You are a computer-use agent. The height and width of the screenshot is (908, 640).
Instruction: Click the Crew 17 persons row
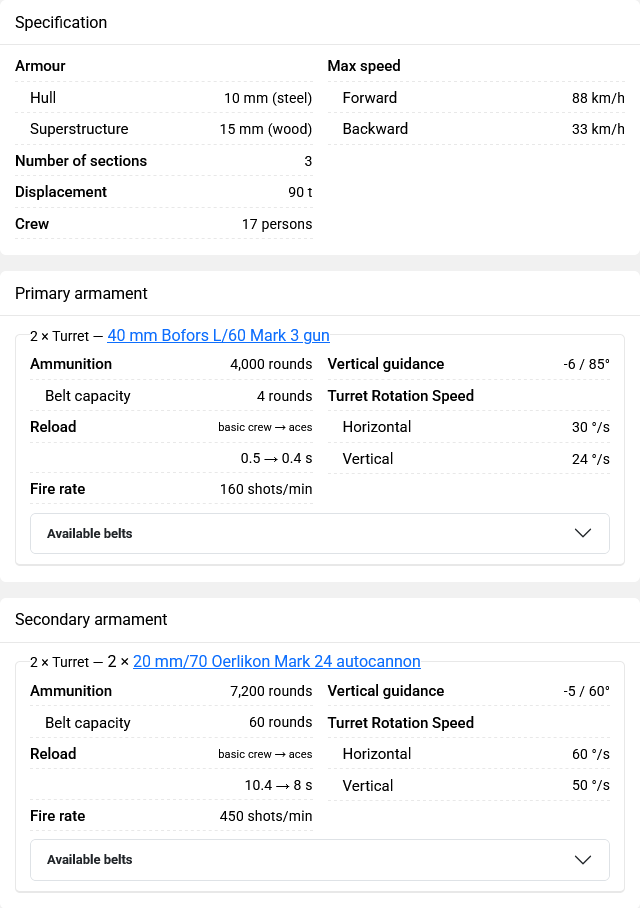point(163,224)
